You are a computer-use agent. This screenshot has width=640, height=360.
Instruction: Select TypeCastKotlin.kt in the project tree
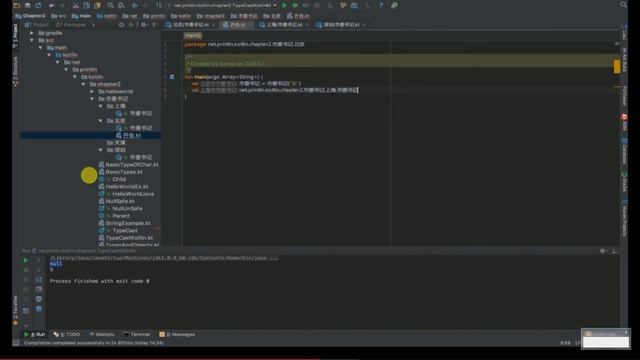tap(126, 238)
